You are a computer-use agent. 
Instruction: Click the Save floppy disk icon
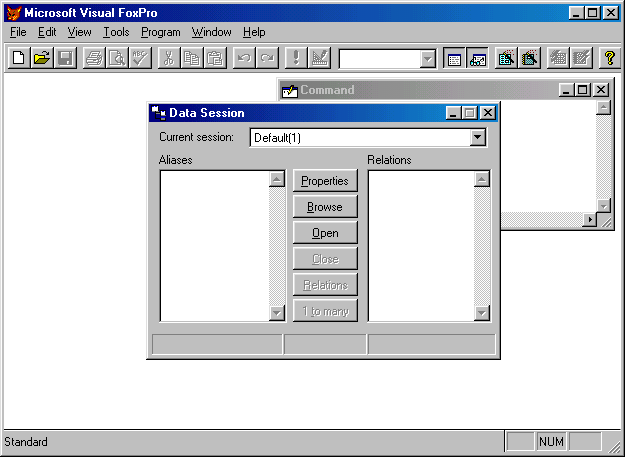click(65, 58)
